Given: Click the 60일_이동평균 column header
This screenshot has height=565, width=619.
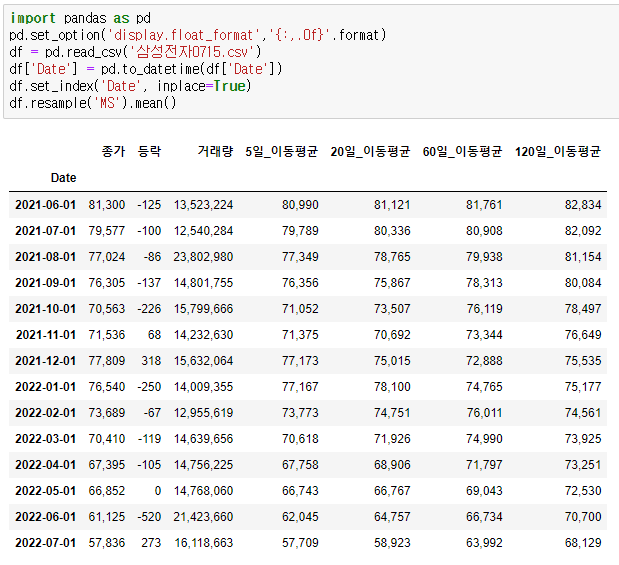Looking at the screenshot, I should coord(462,151).
